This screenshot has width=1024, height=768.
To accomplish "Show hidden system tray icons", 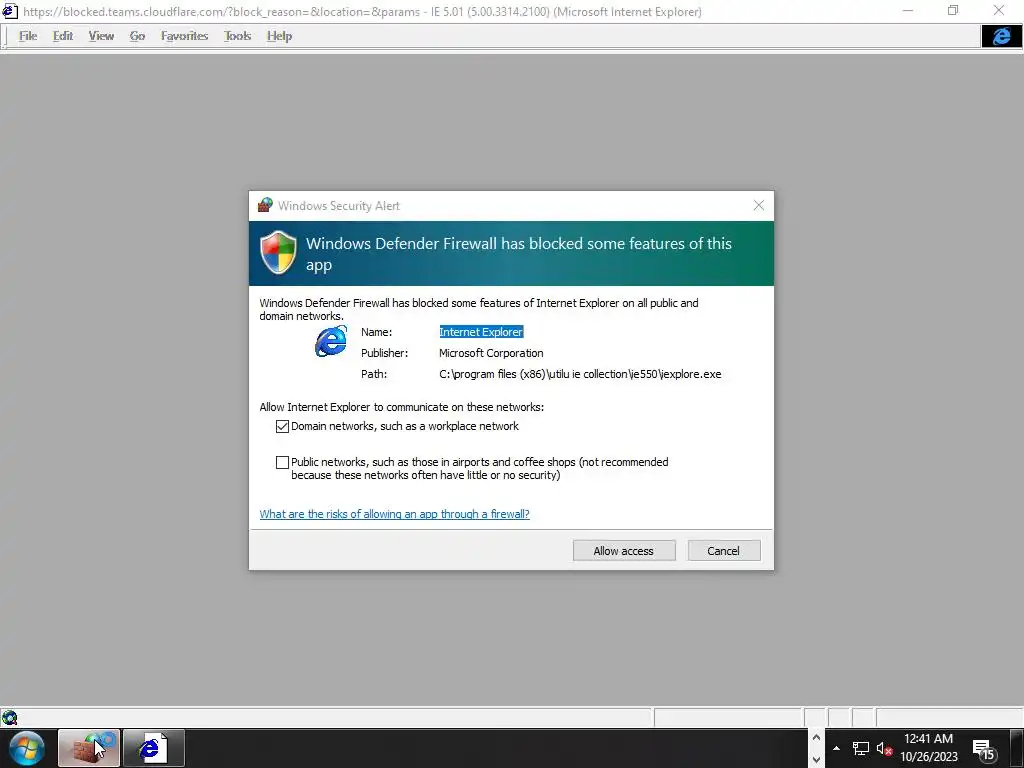I will click(836, 748).
